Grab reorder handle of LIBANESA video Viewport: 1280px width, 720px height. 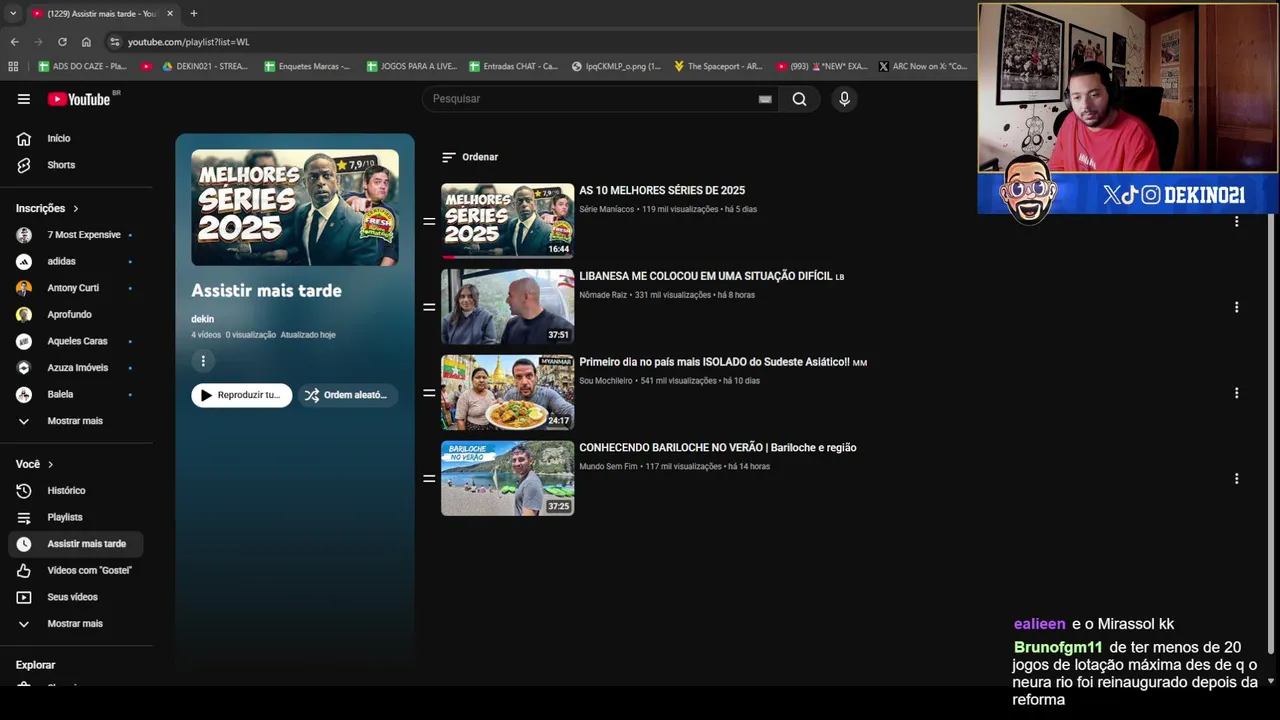429,307
